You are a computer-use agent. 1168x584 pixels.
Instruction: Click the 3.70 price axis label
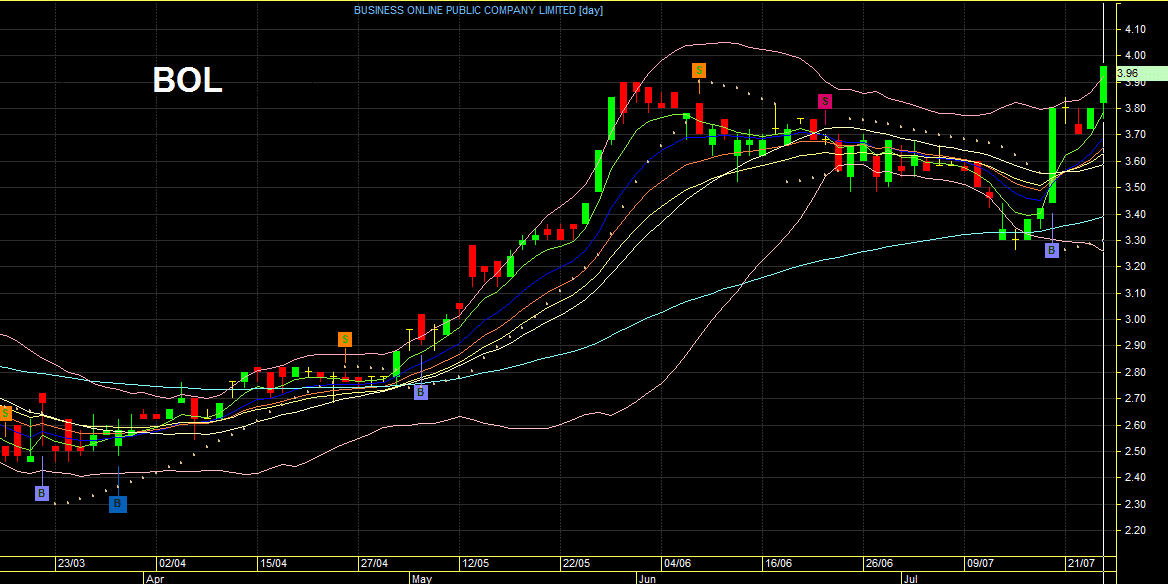coord(1136,135)
